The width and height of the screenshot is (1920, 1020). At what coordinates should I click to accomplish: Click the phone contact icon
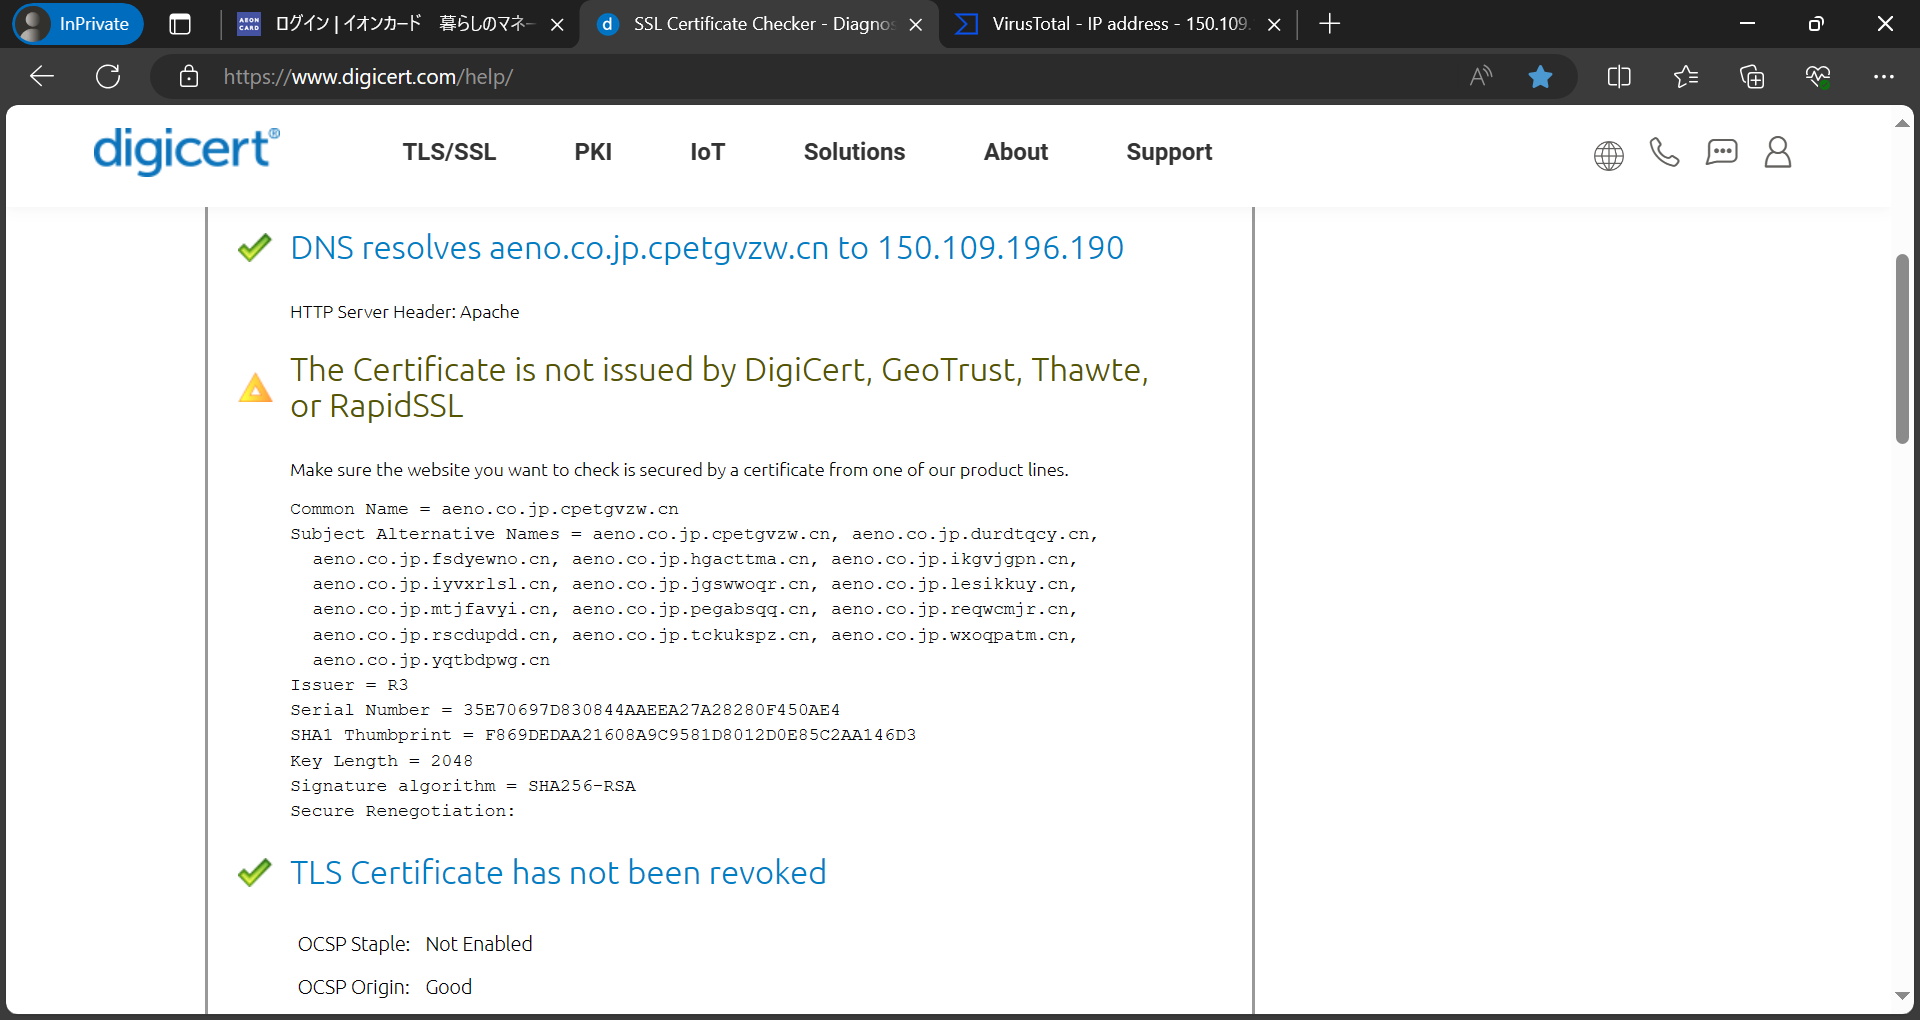pyautogui.click(x=1665, y=152)
